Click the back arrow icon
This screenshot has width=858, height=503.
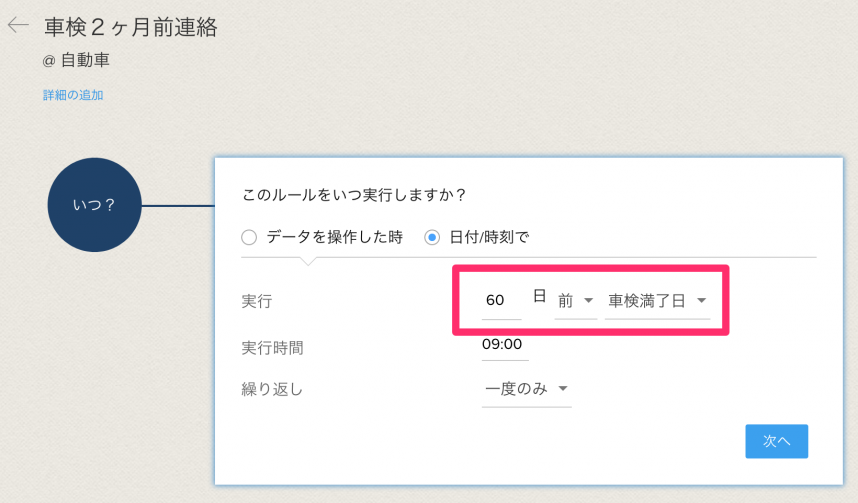(18, 26)
